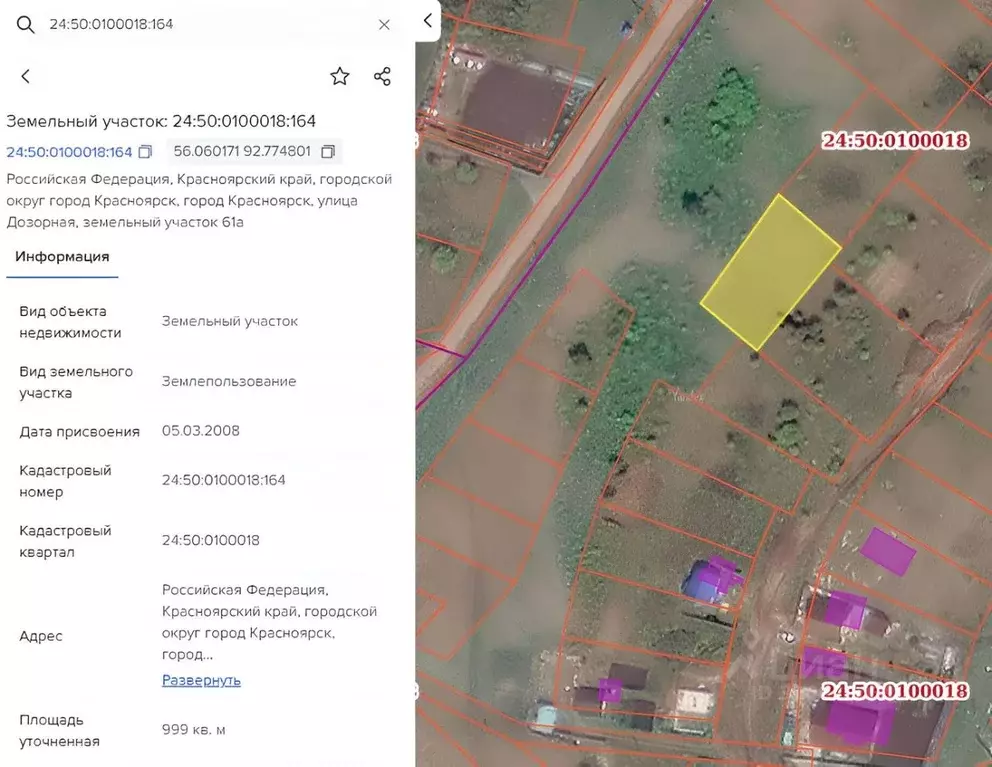
Task: Click the bottom 24:50:0100018 quarter label
Action: point(895,689)
